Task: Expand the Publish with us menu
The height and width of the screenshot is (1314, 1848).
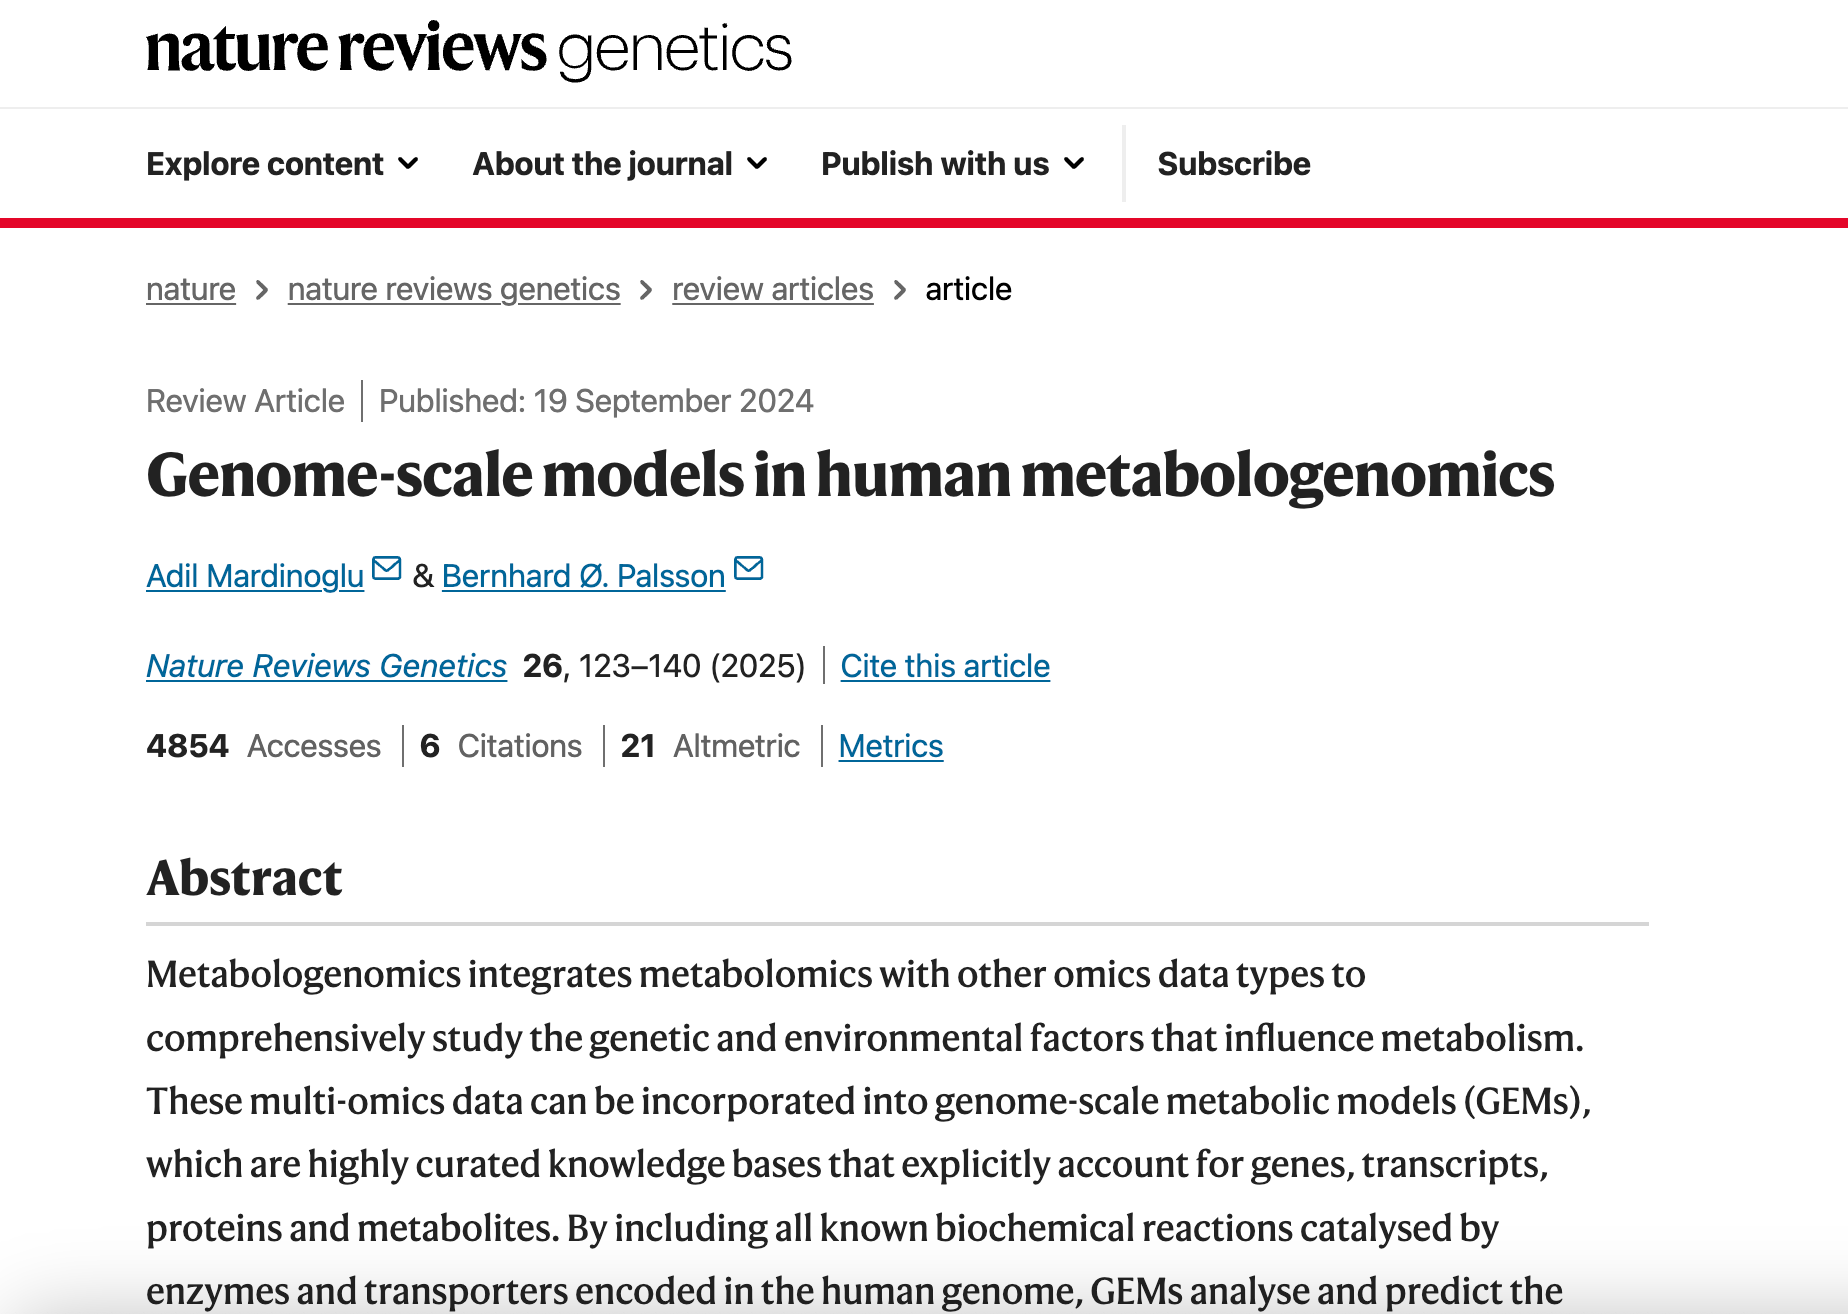Action: (x=952, y=164)
